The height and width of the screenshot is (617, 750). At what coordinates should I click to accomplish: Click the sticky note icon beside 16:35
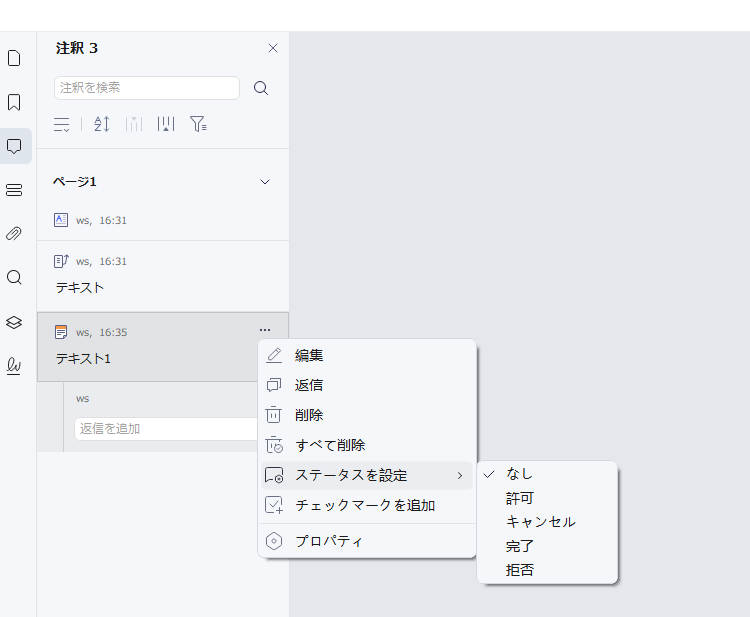pos(61,332)
